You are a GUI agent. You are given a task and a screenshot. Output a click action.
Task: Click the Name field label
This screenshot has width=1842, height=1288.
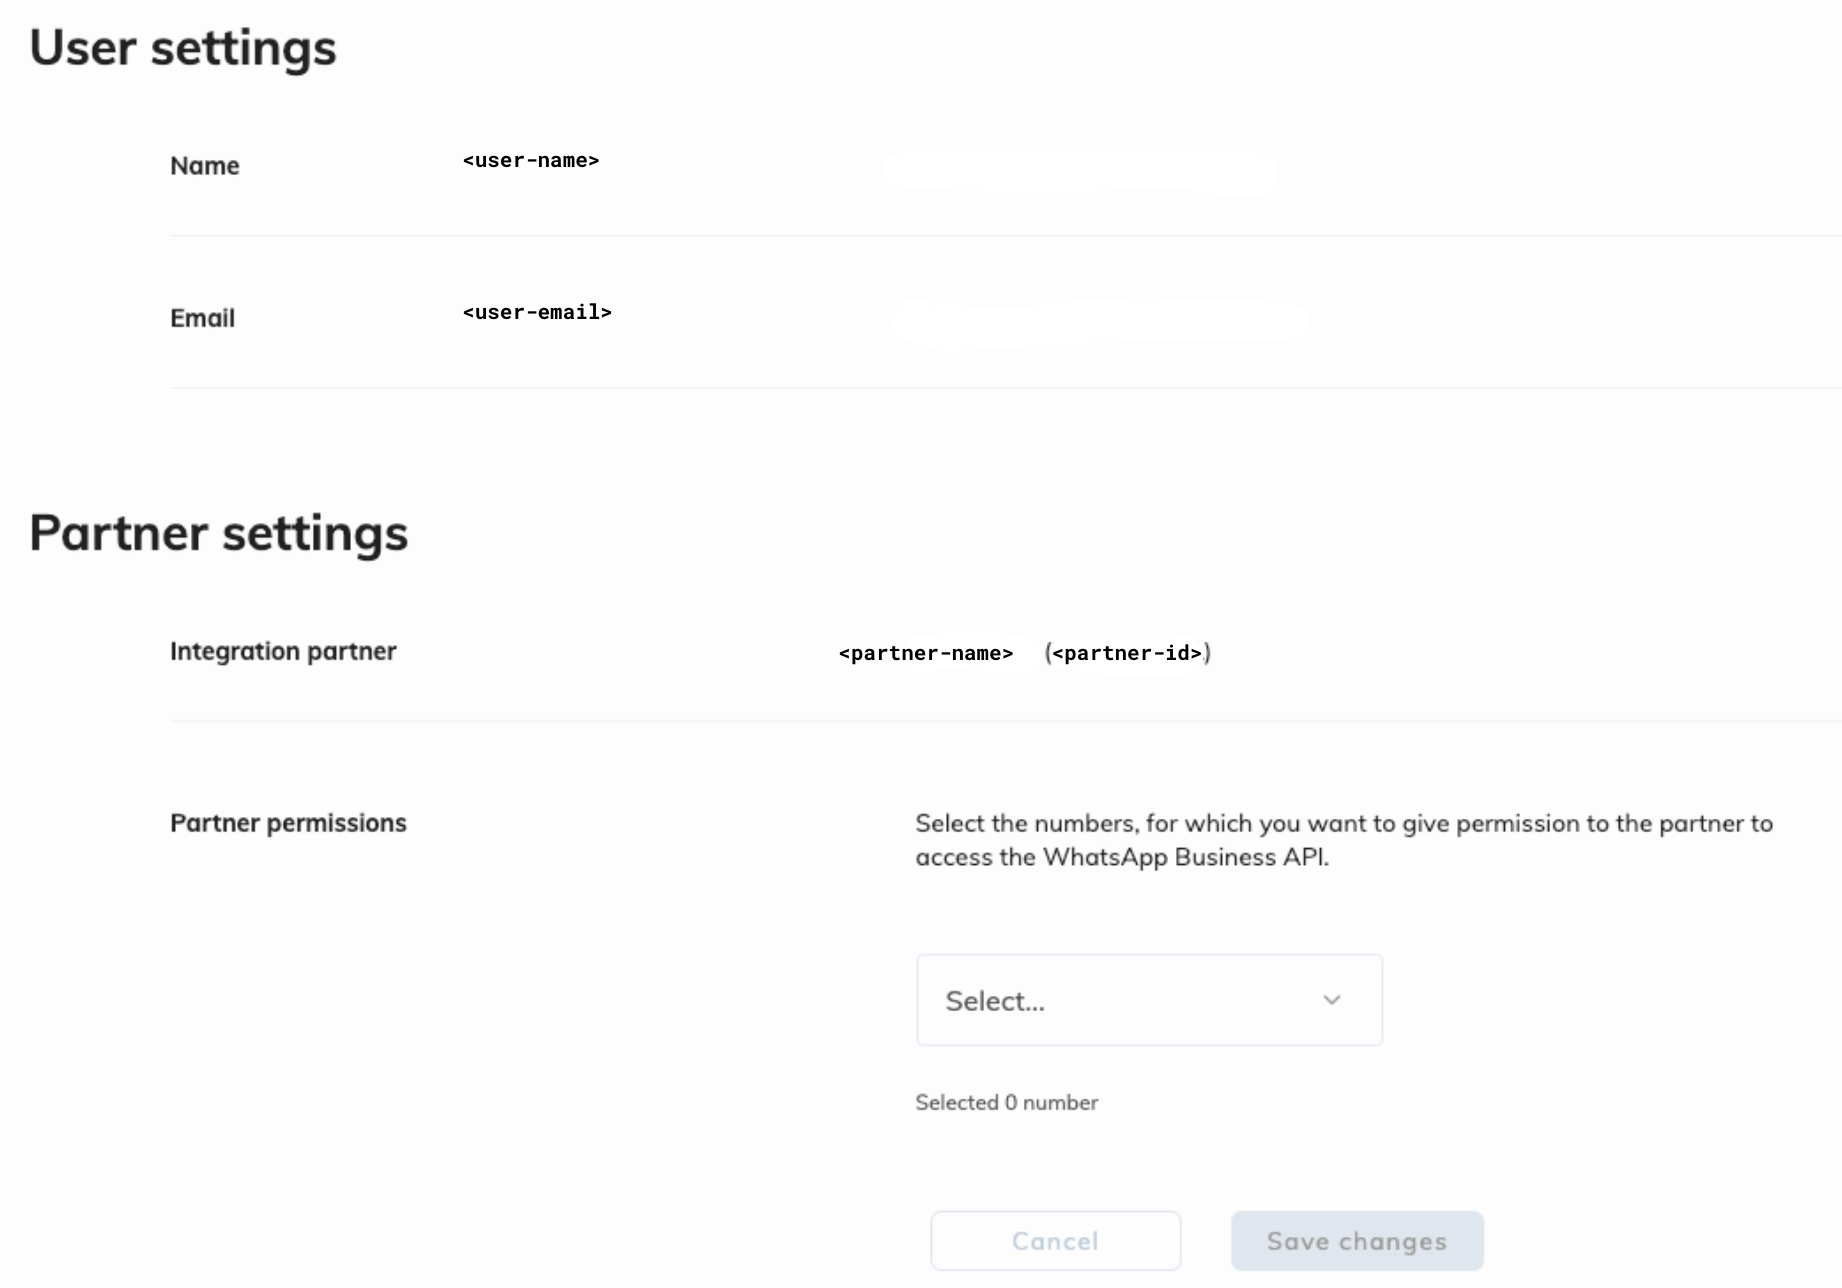[x=204, y=166]
